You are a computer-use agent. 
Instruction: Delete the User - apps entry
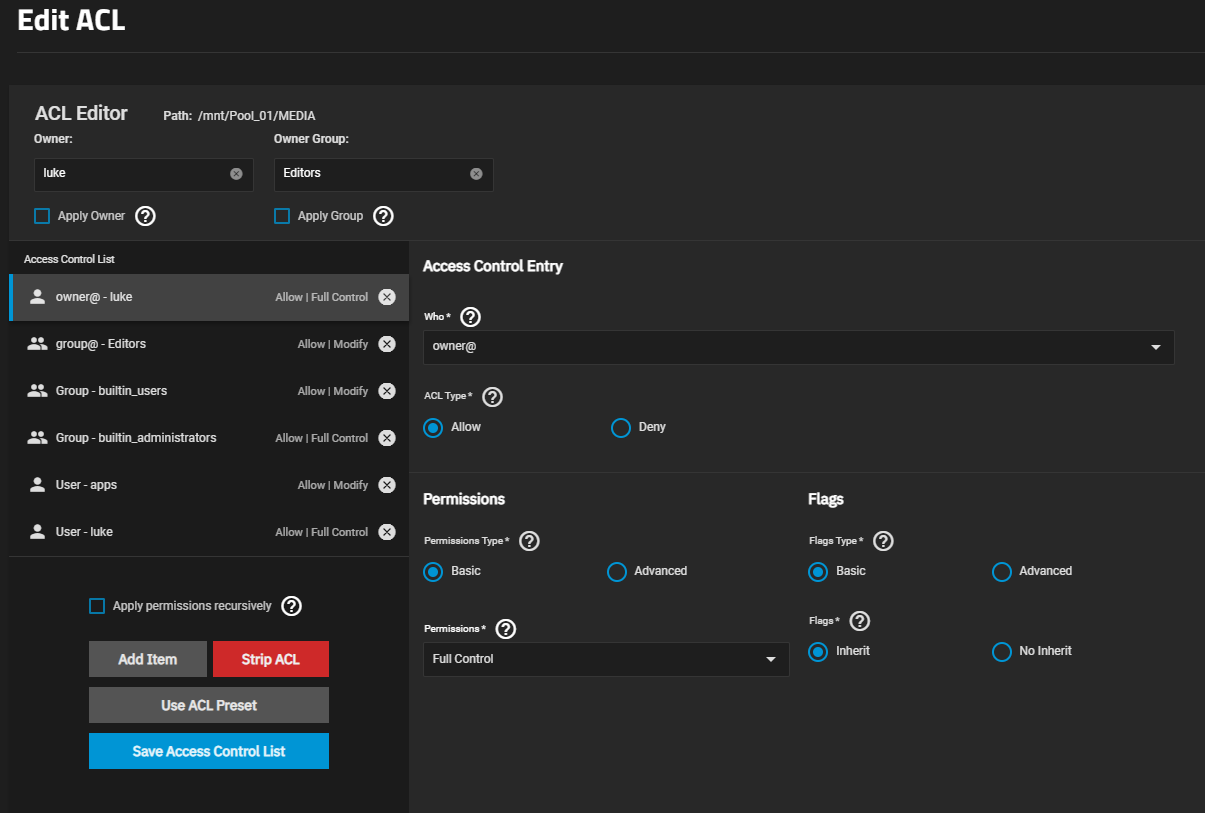coord(387,485)
